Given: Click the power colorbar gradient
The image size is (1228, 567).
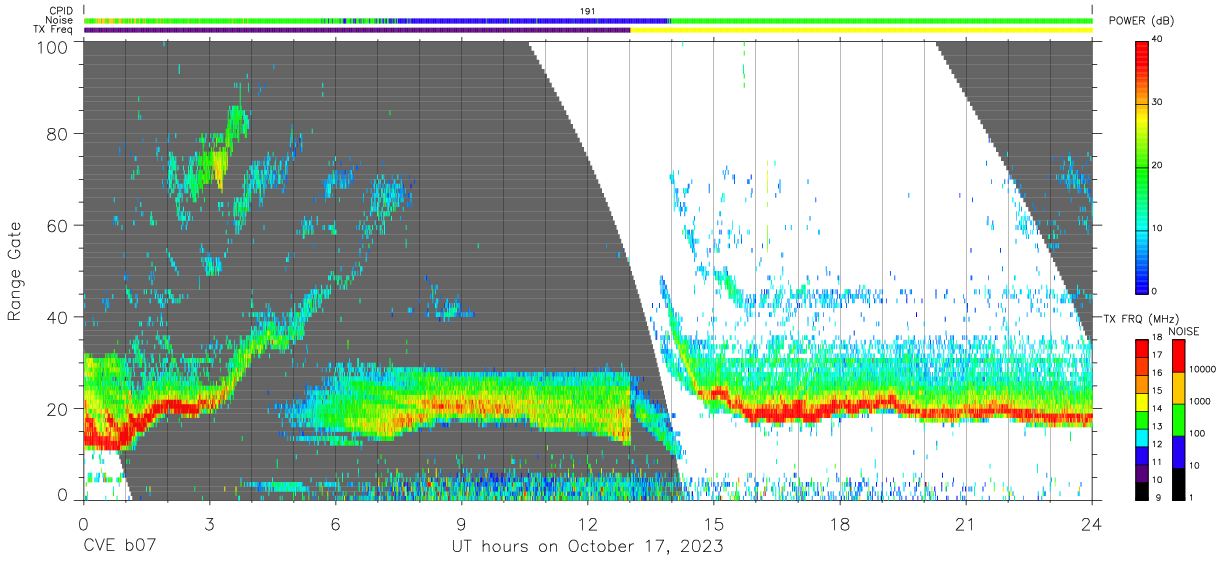Looking at the screenshot, I should click(1143, 166).
